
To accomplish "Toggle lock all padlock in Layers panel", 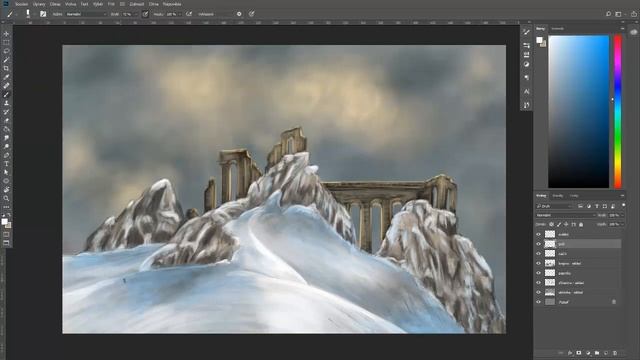I will 581,224.
